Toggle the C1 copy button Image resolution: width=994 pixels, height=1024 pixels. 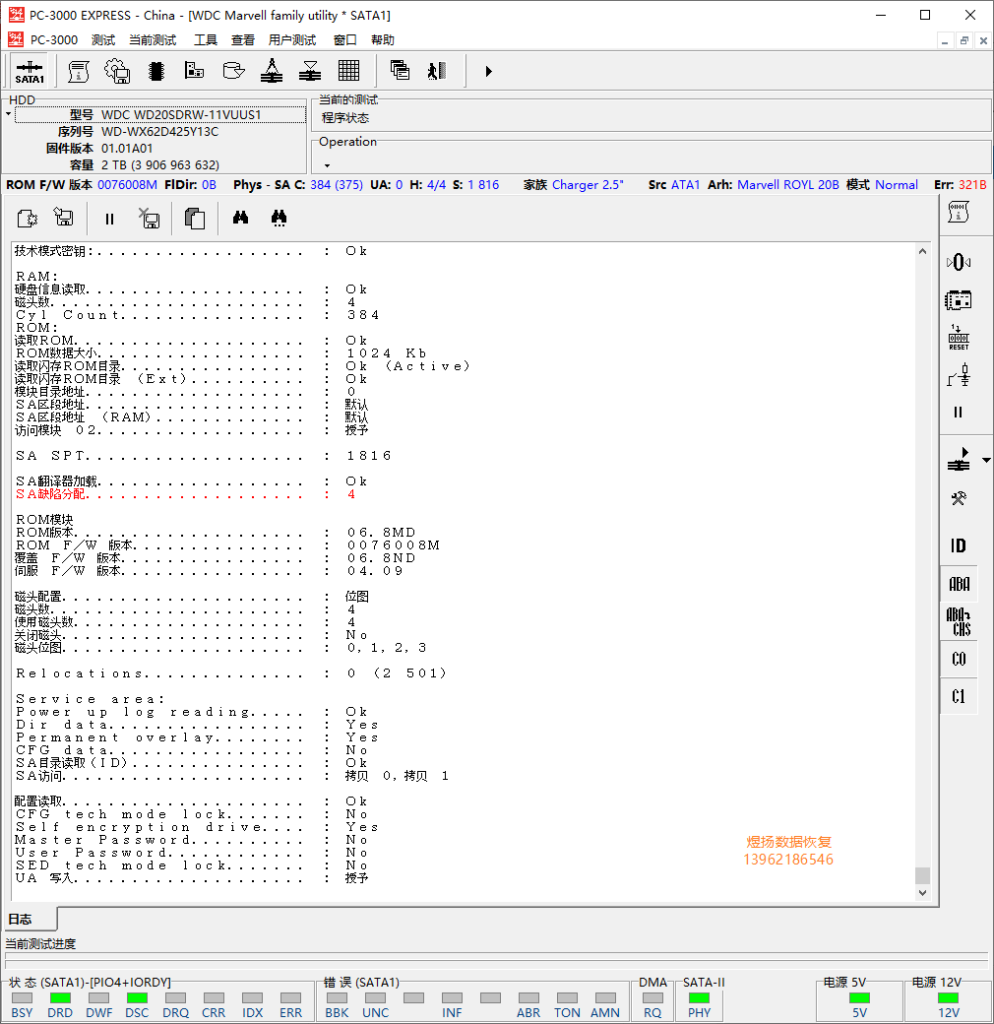point(959,697)
